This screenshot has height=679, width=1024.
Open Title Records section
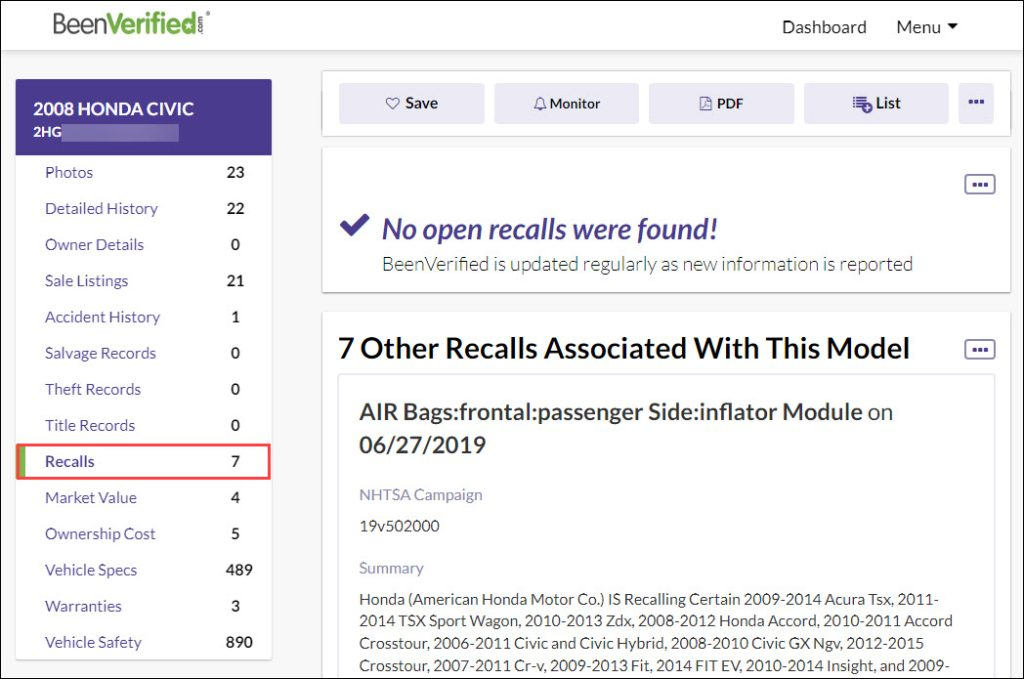tap(90, 425)
